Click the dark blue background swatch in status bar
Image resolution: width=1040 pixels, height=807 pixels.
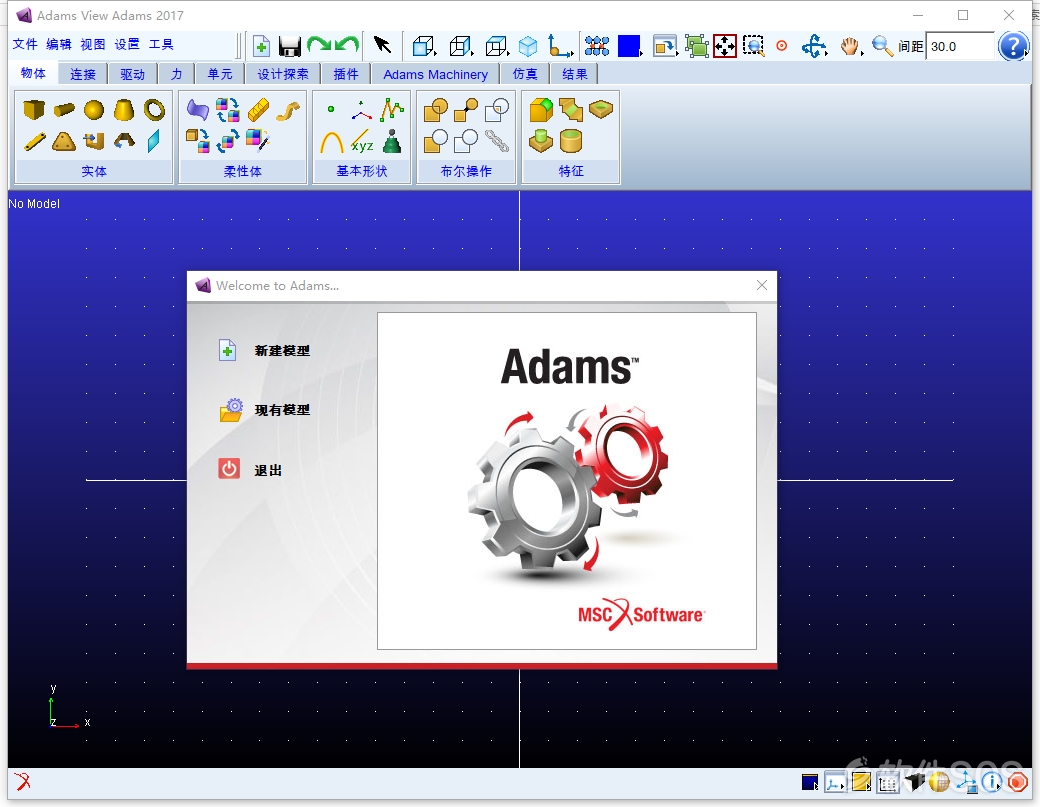pyautogui.click(x=810, y=782)
